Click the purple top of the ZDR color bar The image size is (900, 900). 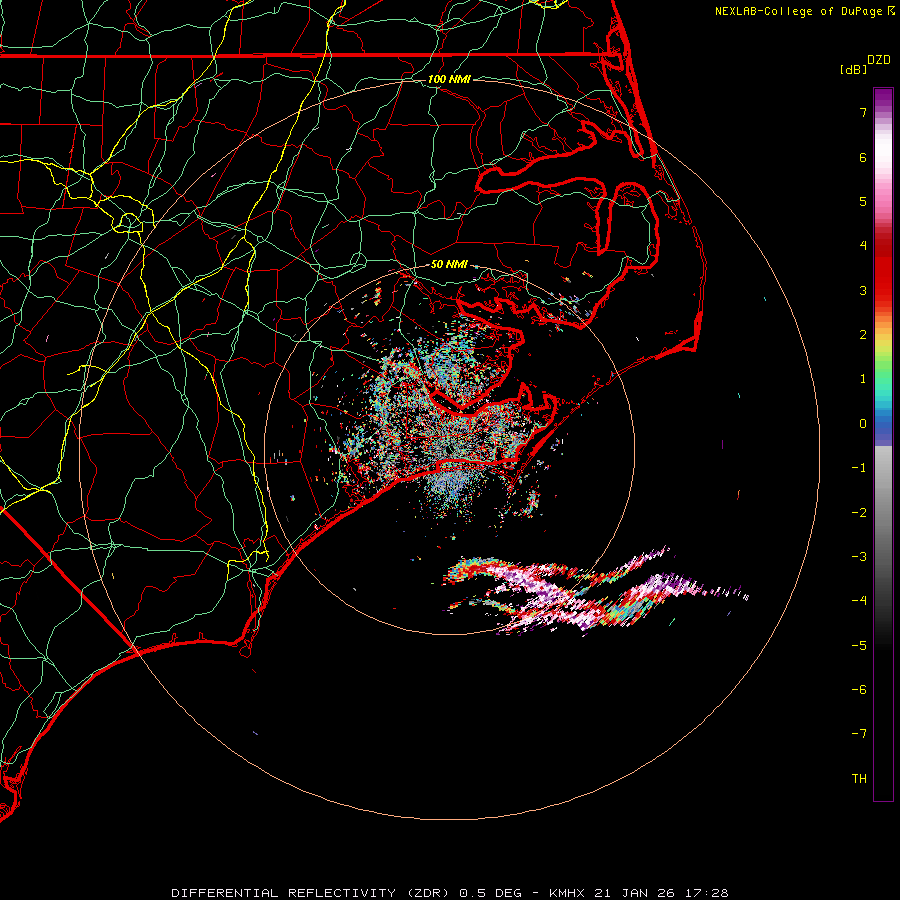(x=883, y=99)
